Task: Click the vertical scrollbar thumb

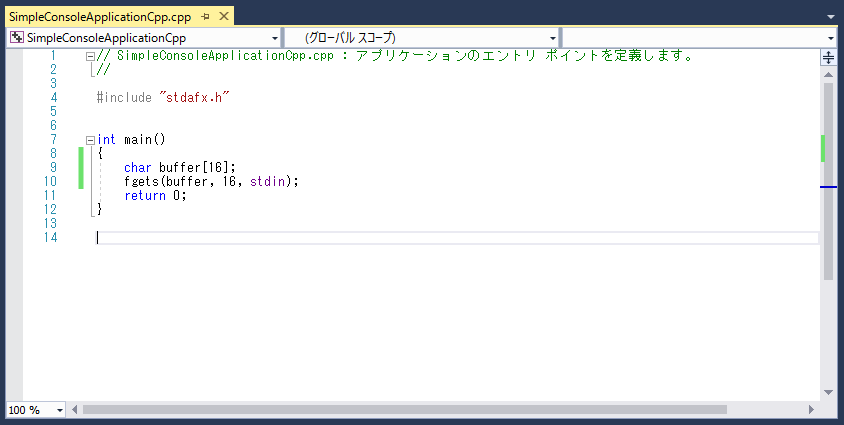Action: (x=828, y=181)
